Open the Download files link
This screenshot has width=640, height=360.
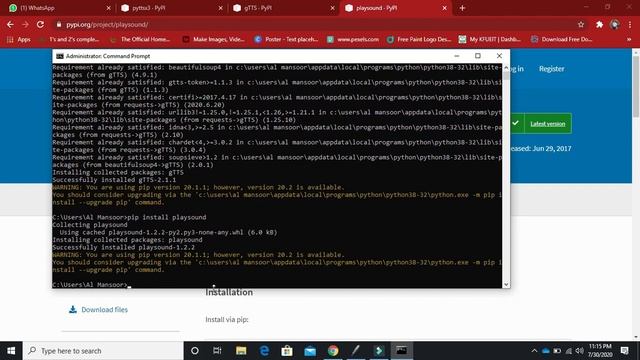click(104, 309)
